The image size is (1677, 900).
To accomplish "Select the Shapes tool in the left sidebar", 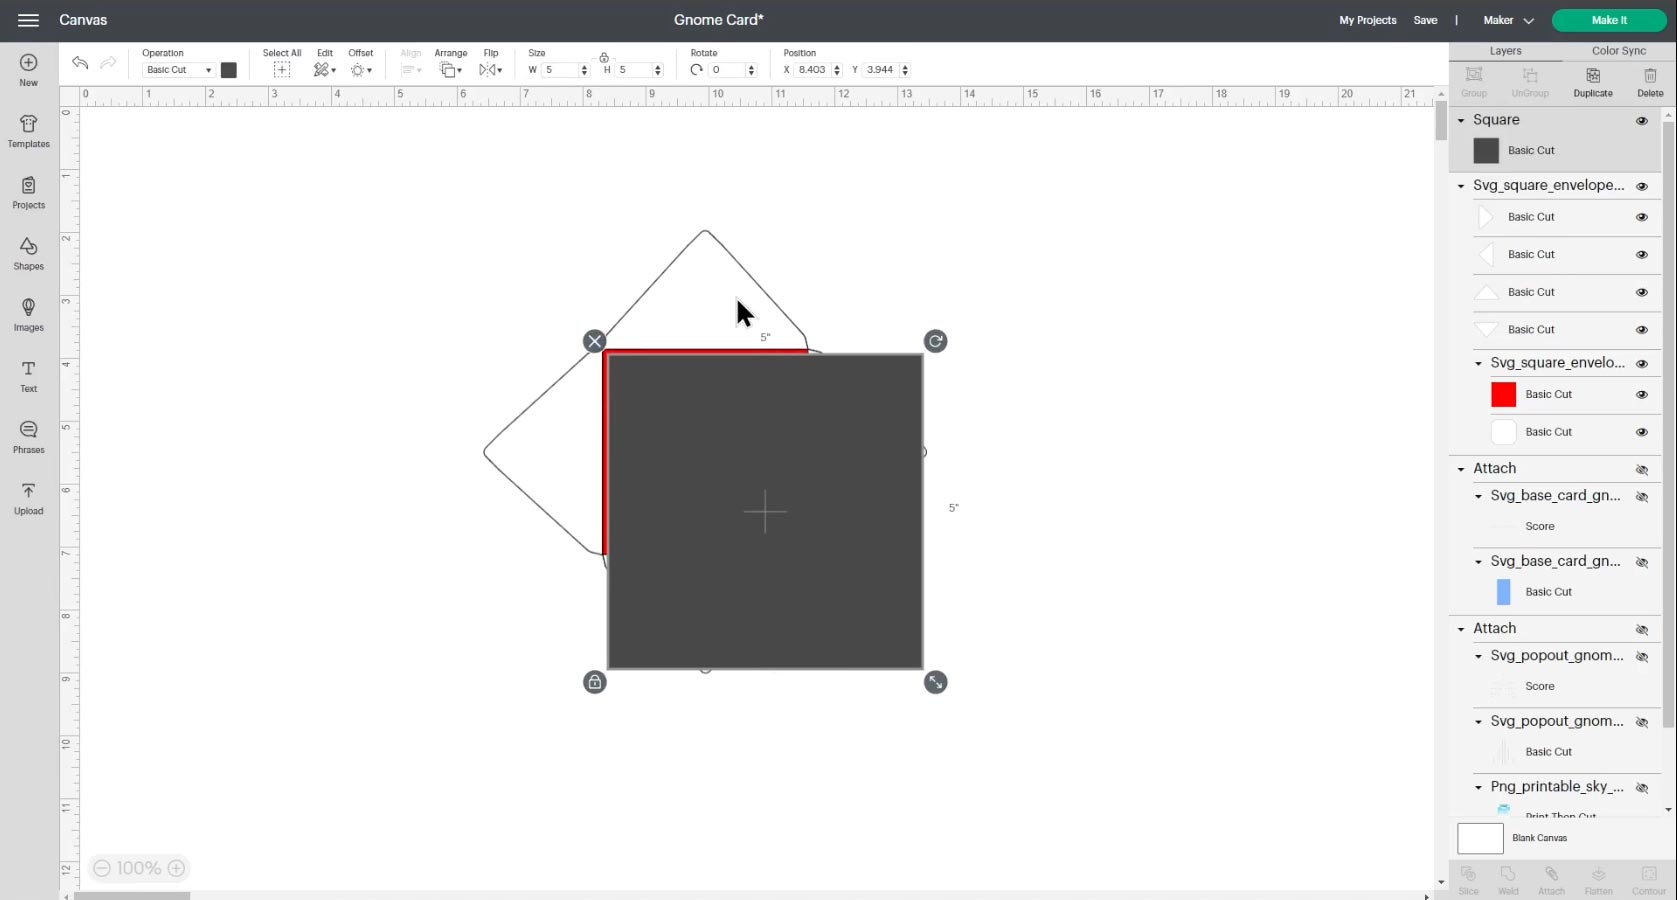I will point(28,254).
